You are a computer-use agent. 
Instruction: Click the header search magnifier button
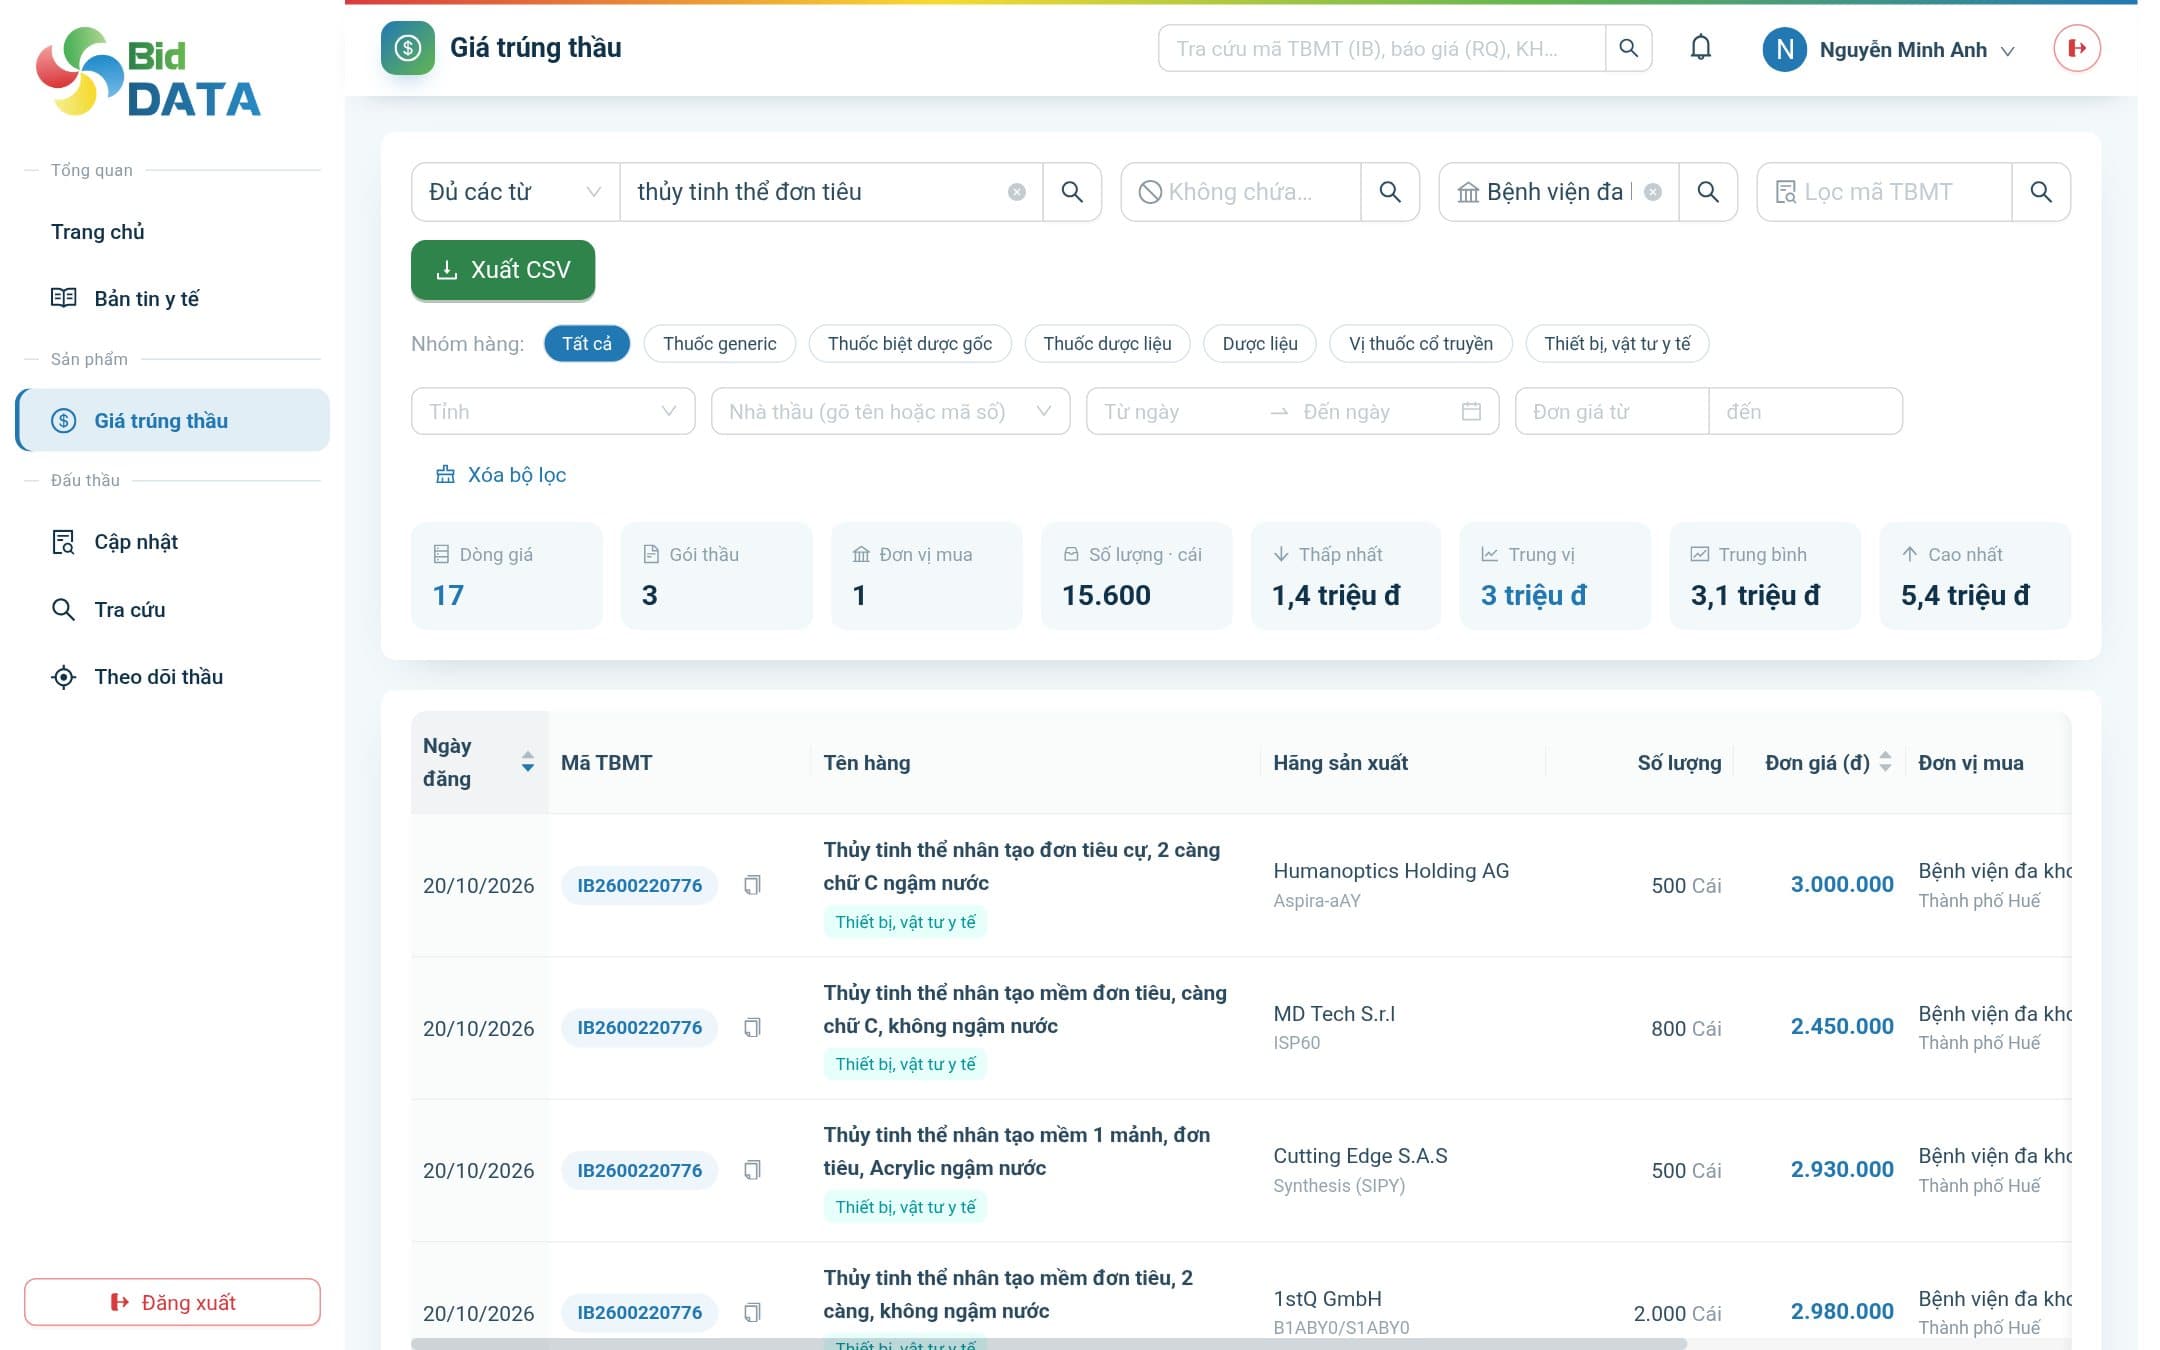click(x=1628, y=48)
